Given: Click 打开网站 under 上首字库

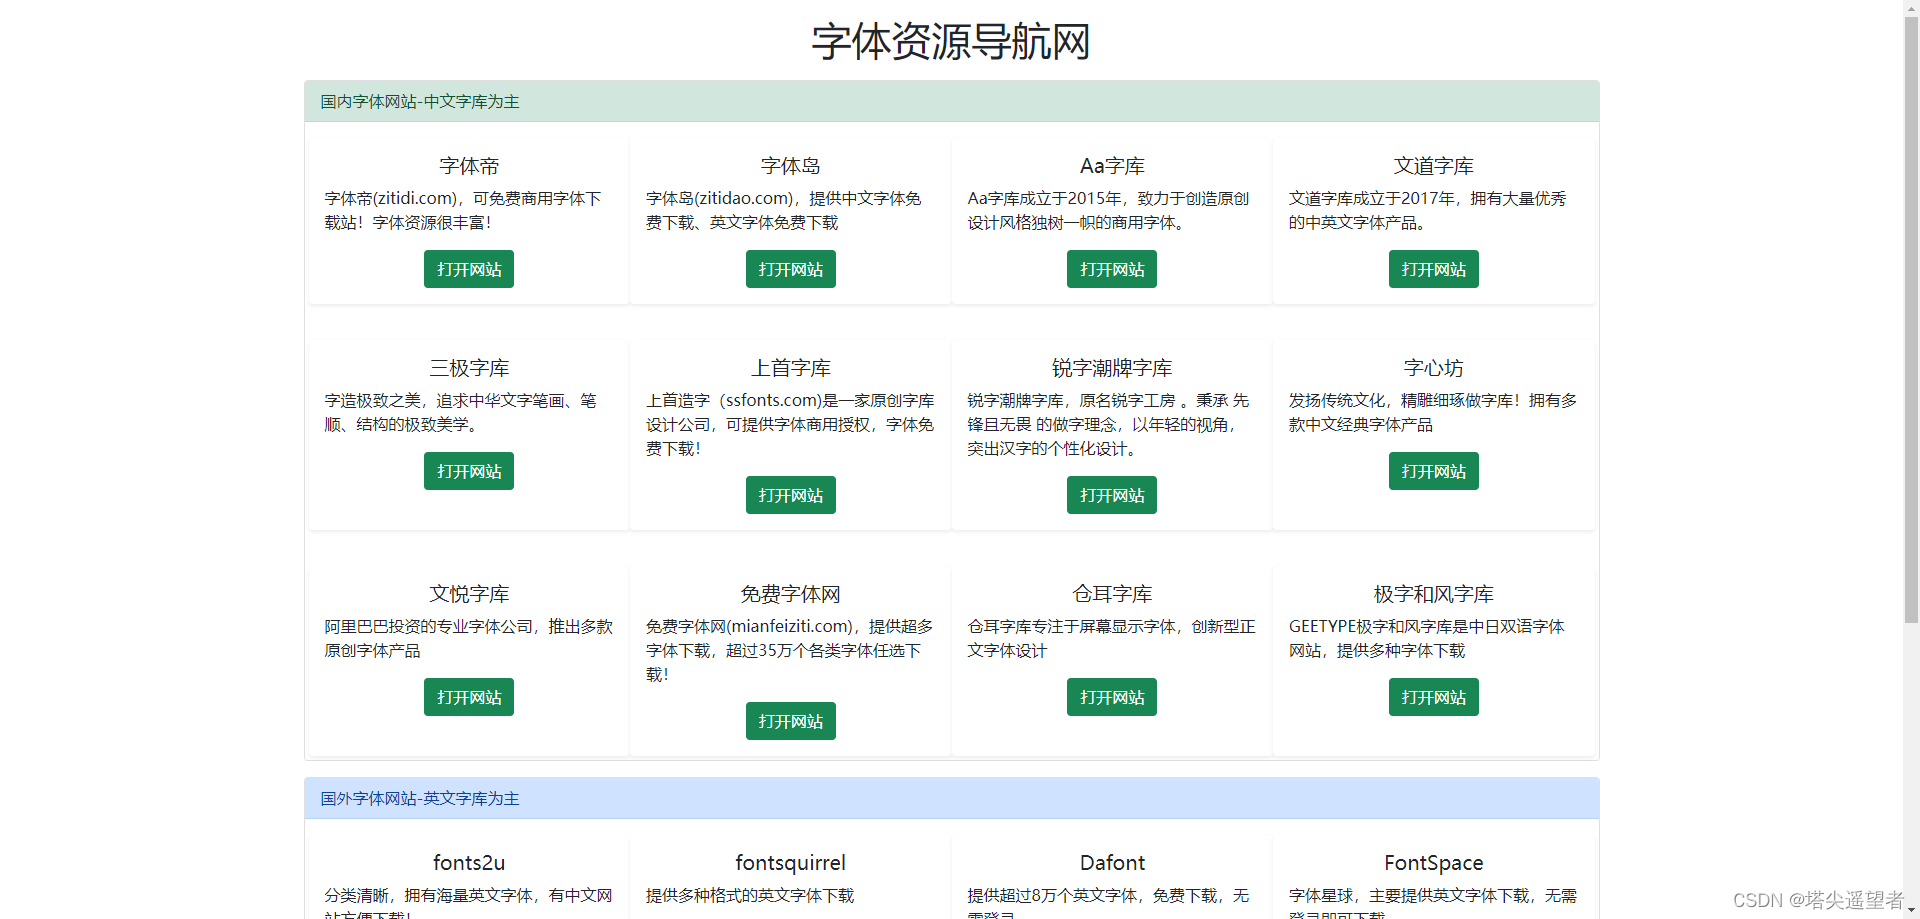Looking at the screenshot, I should 791,495.
